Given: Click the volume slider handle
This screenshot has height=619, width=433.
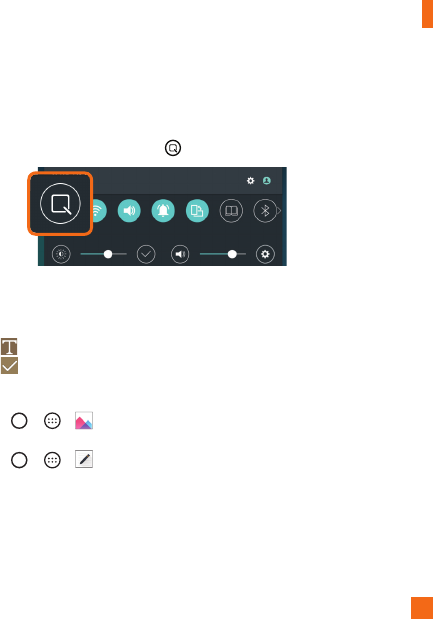Looking at the screenshot, I should [x=232, y=254].
